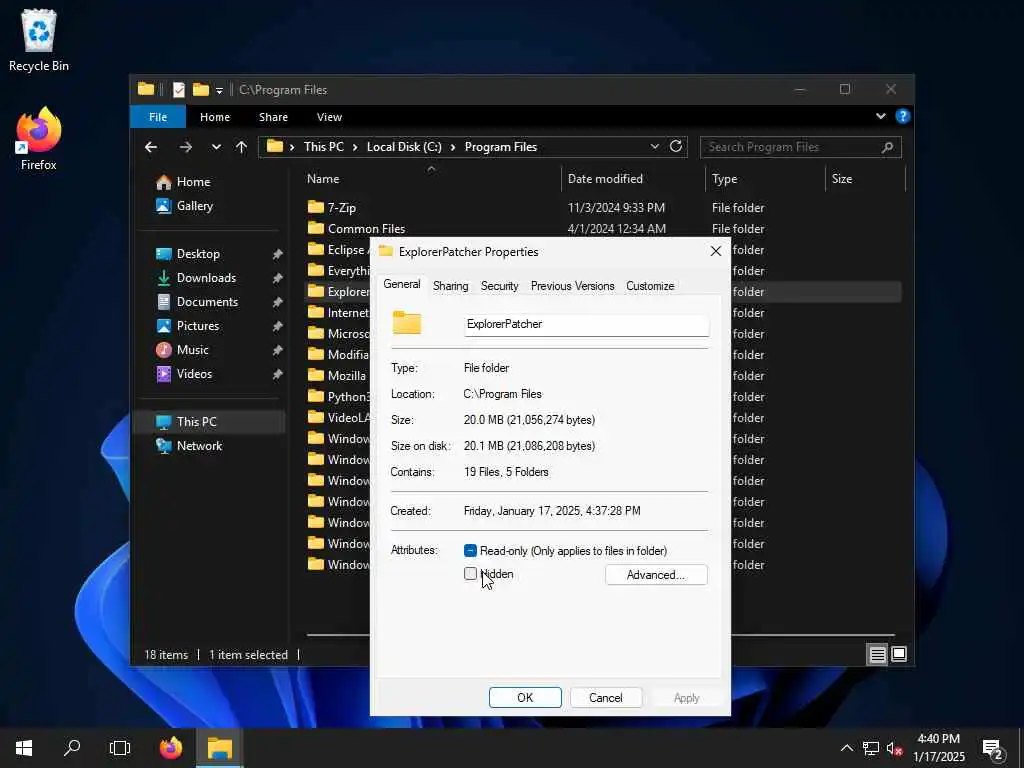Open recent locations dropdown arrow
This screenshot has width=1024, height=768.
(x=216, y=147)
